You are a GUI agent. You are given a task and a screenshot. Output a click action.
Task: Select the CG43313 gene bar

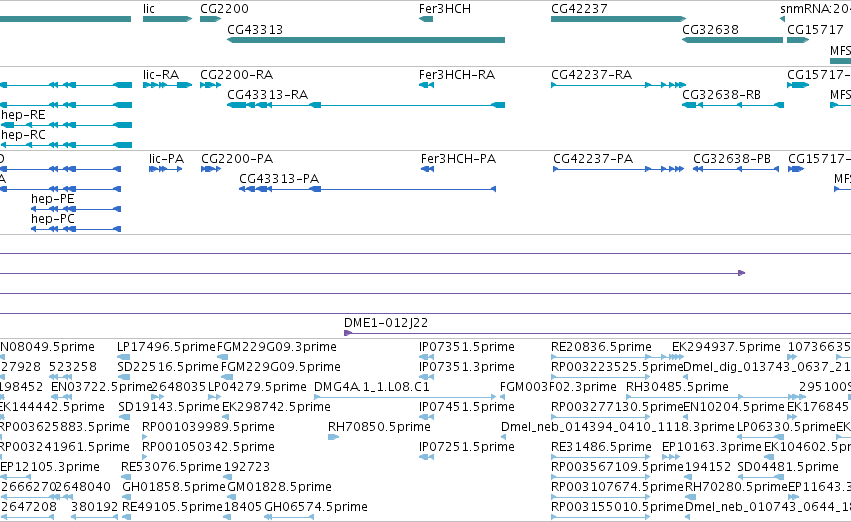pos(366,40)
